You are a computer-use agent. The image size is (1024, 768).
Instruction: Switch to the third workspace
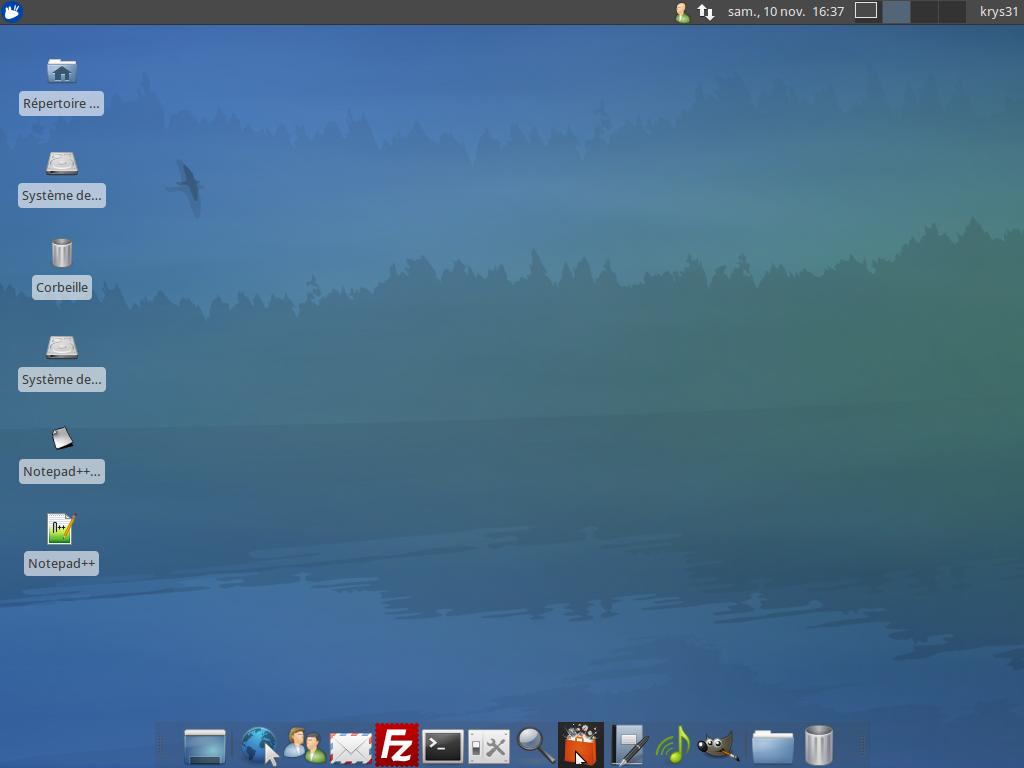(x=924, y=12)
